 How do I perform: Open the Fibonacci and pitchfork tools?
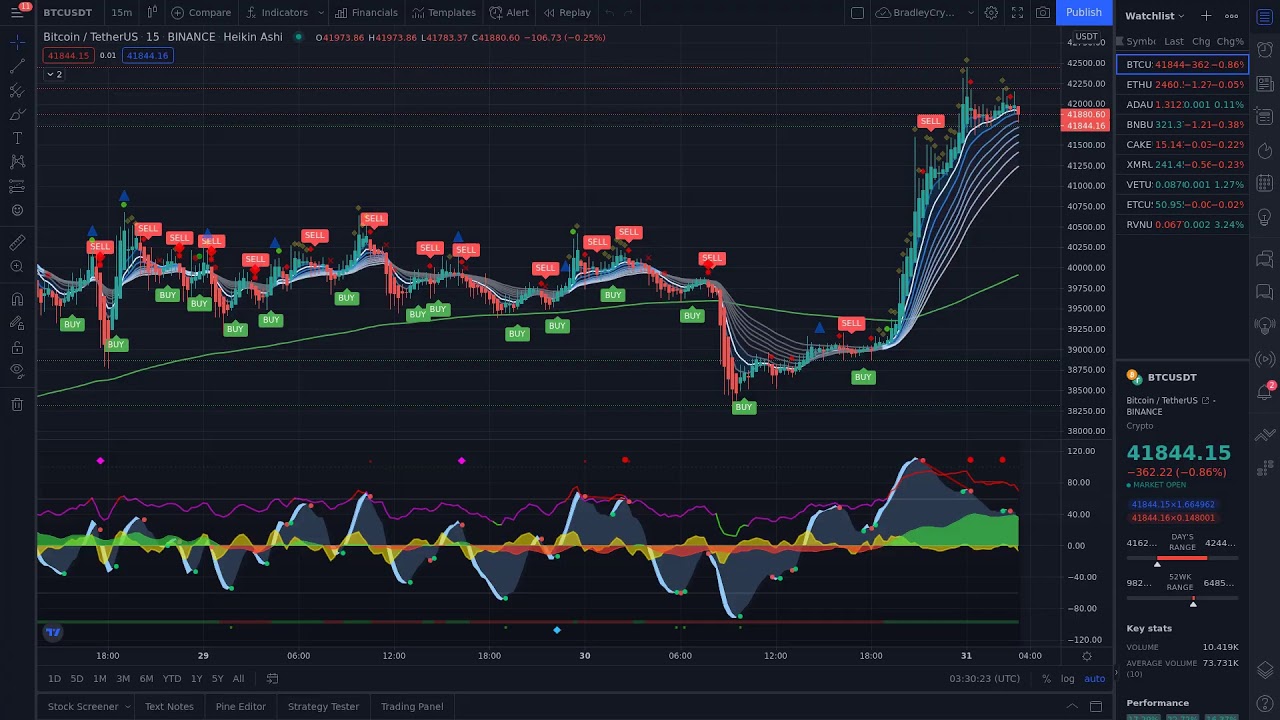(x=17, y=90)
